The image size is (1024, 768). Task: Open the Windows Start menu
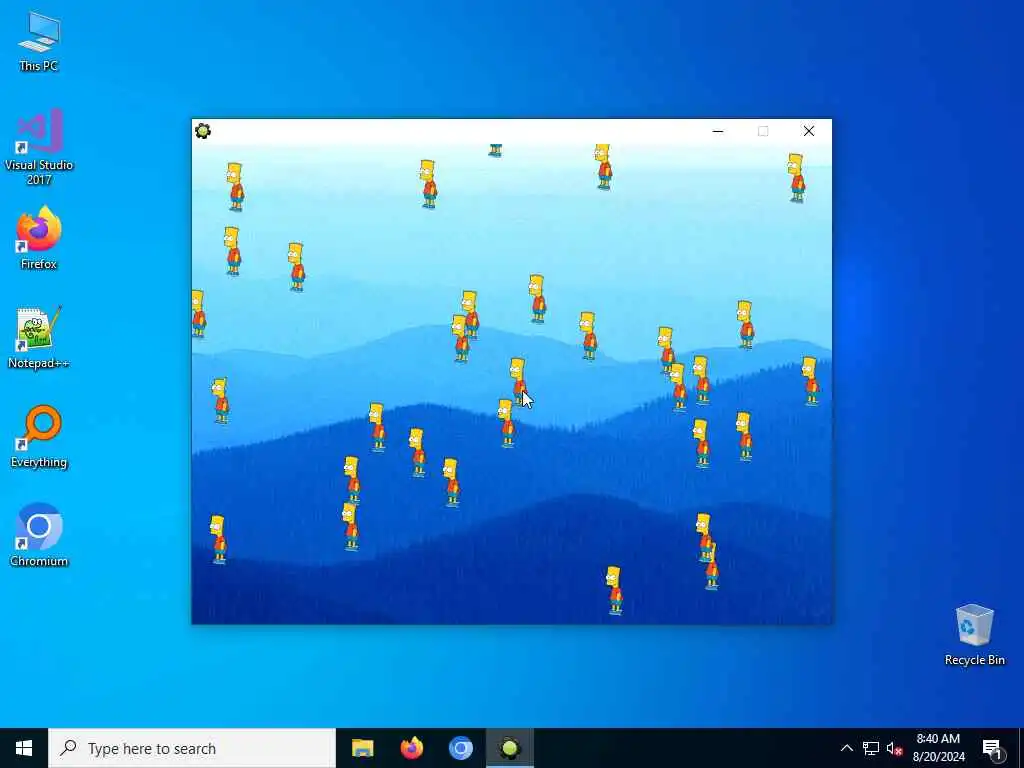click(x=24, y=748)
